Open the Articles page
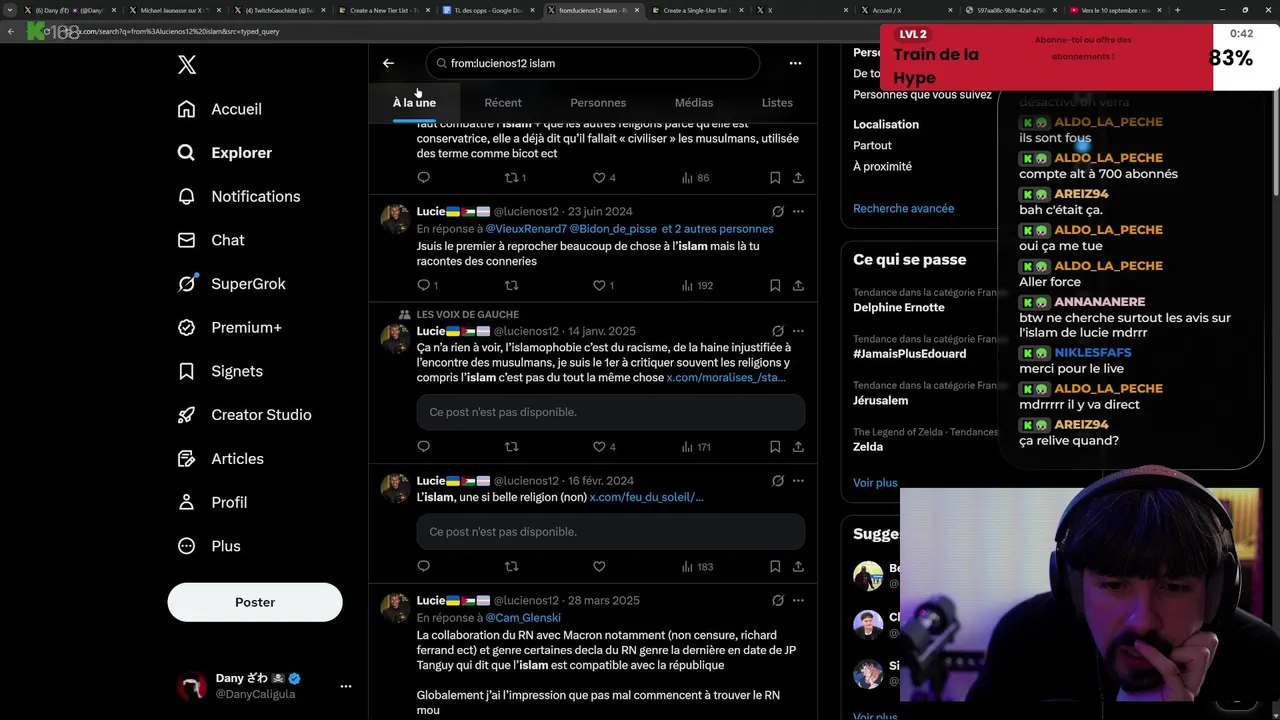Image resolution: width=1280 pixels, height=720 pixels. click(x=221, y=459)
